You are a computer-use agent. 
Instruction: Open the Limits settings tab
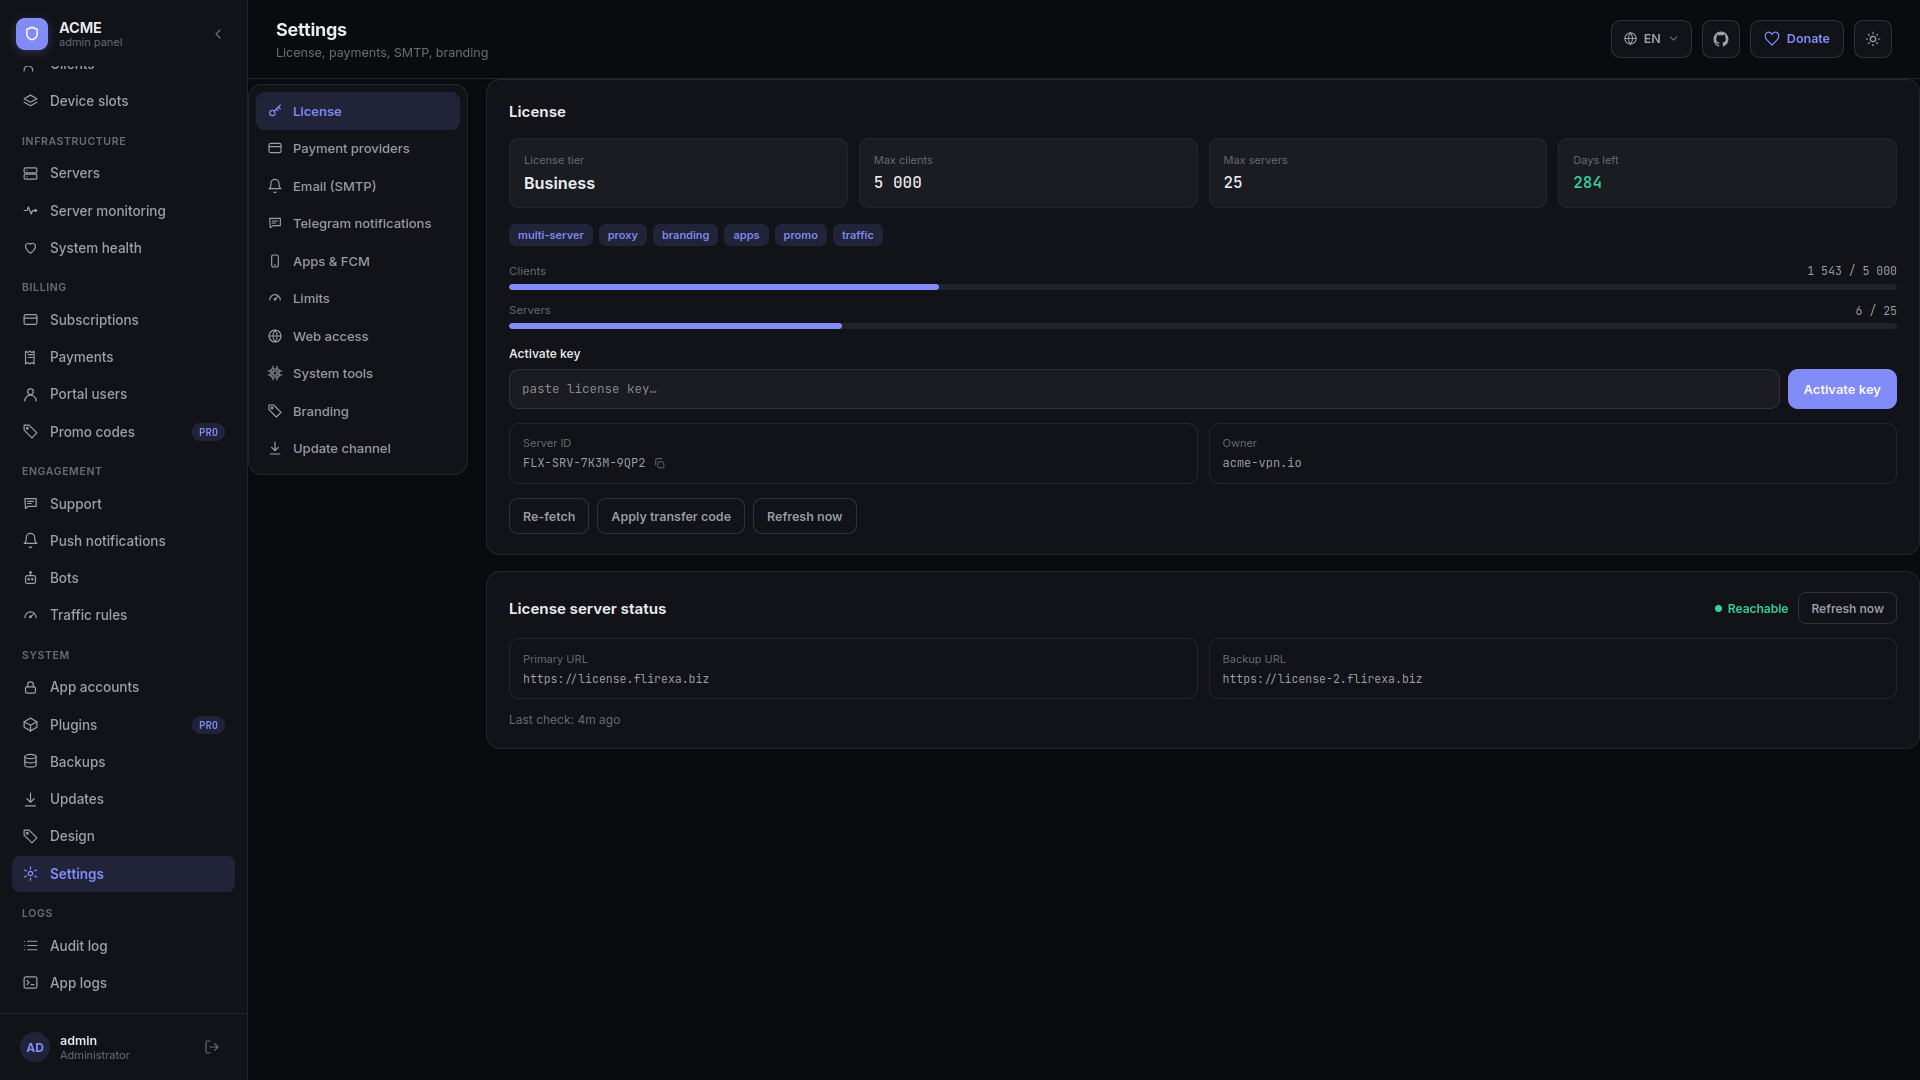coord(358,299)
